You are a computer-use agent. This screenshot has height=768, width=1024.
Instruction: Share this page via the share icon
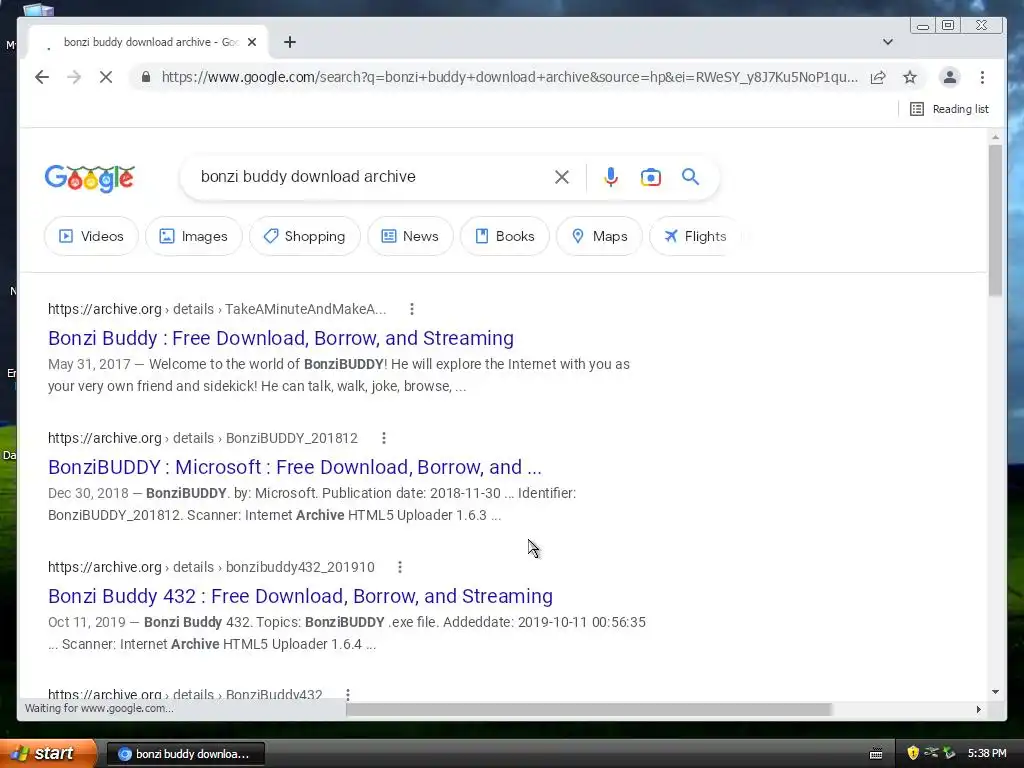[x=878, y=77]
